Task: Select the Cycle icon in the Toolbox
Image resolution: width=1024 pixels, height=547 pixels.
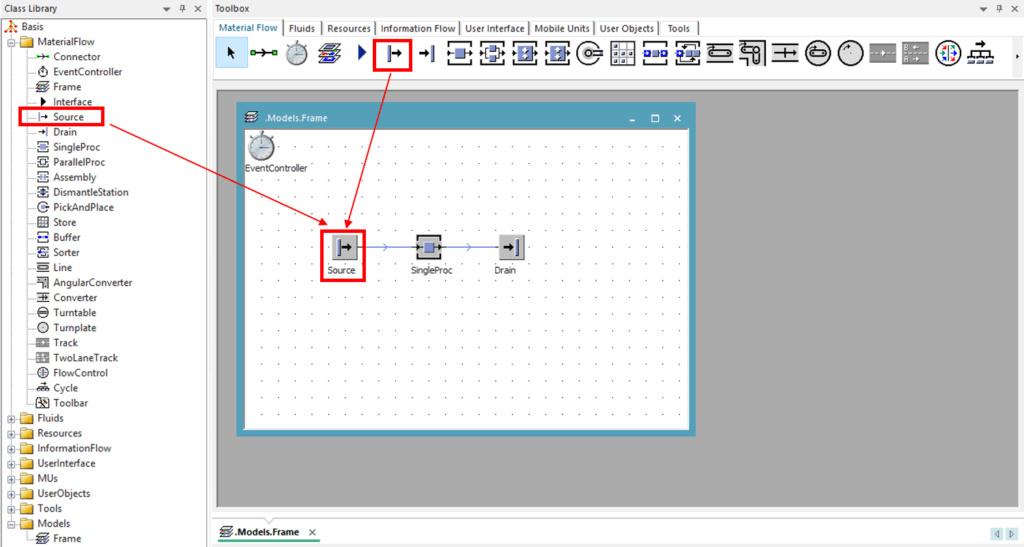Action: 980,54
